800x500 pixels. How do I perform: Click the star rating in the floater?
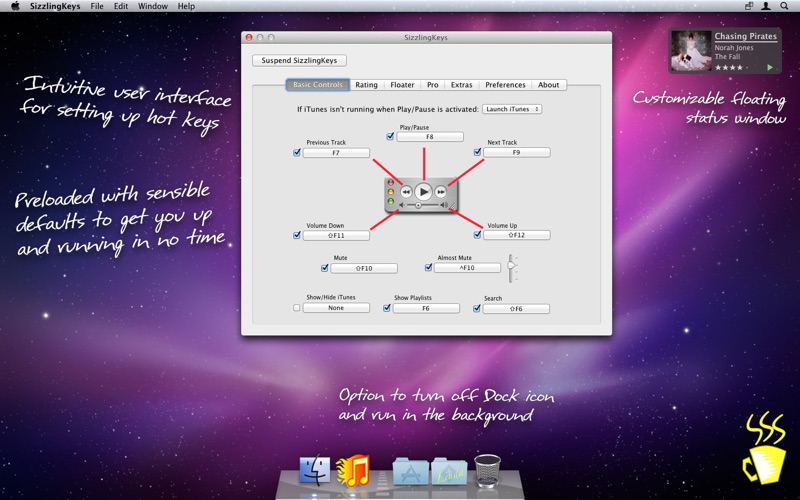tap(729, 67)
